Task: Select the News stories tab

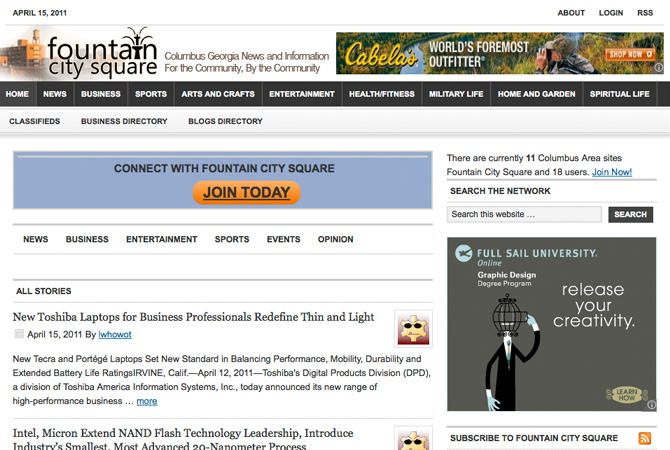Action: [35, 239]
